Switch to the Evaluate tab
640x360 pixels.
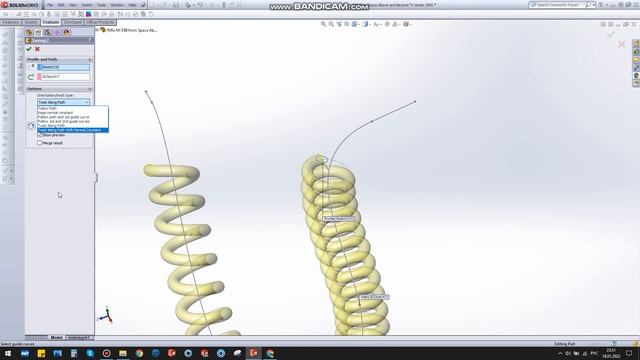pos(51,22)
